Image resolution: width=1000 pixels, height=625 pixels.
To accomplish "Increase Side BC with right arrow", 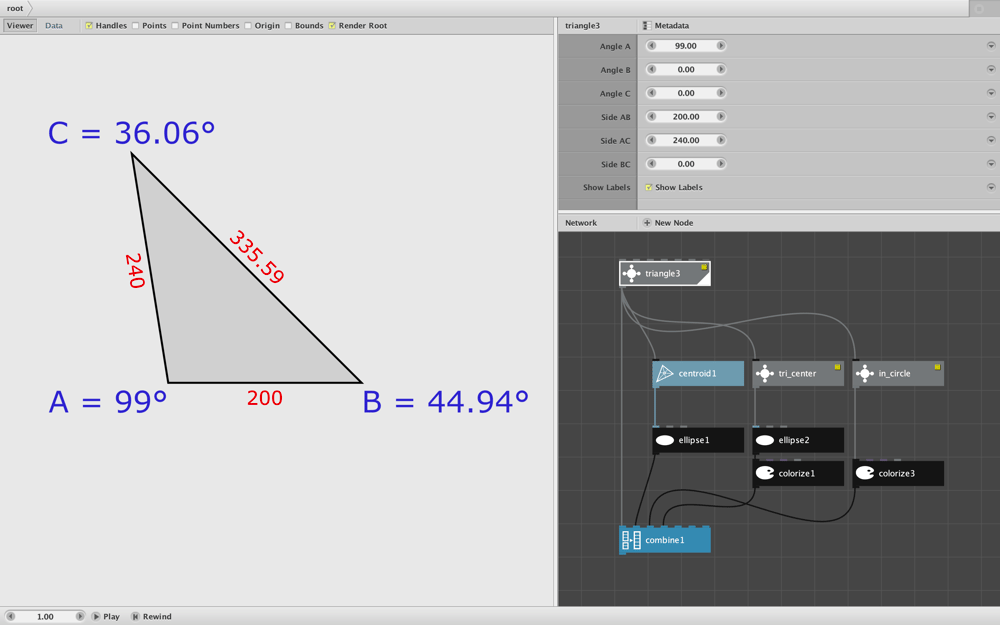I will [721, 164].
